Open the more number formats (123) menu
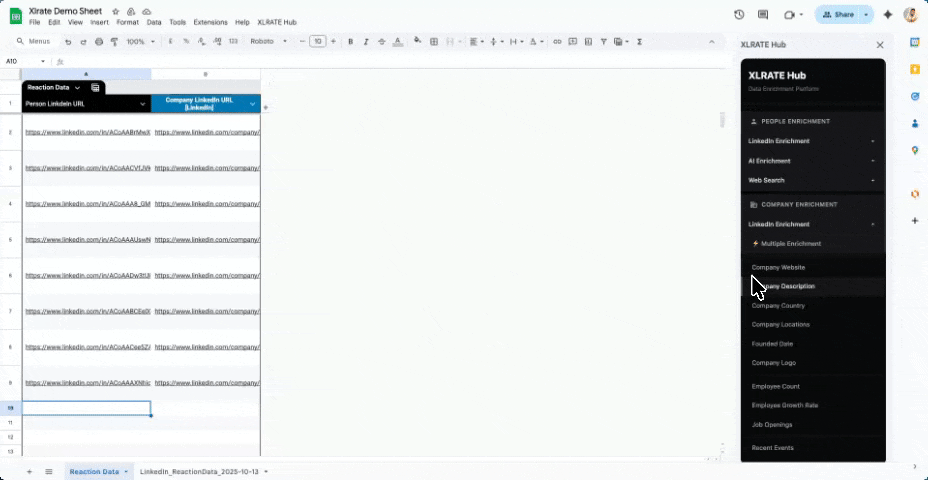The height and width of the screenshot is (480, 928). click(x=233, y=41)
